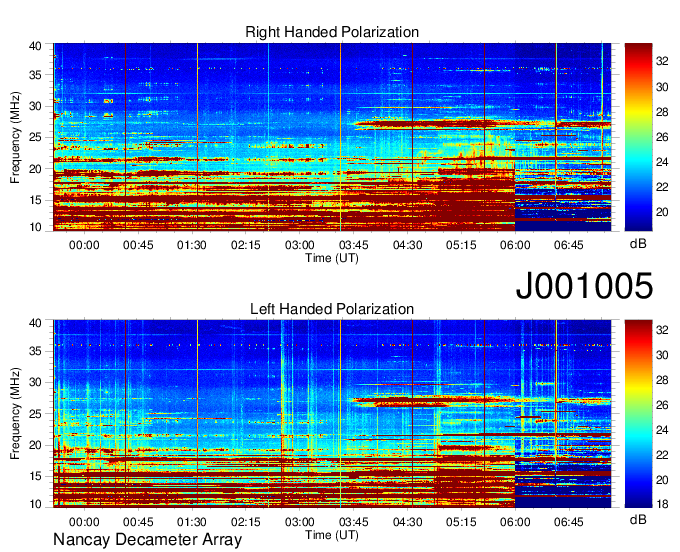Click the "Nancay Decameter Array" caption

[x=147, y=539]
